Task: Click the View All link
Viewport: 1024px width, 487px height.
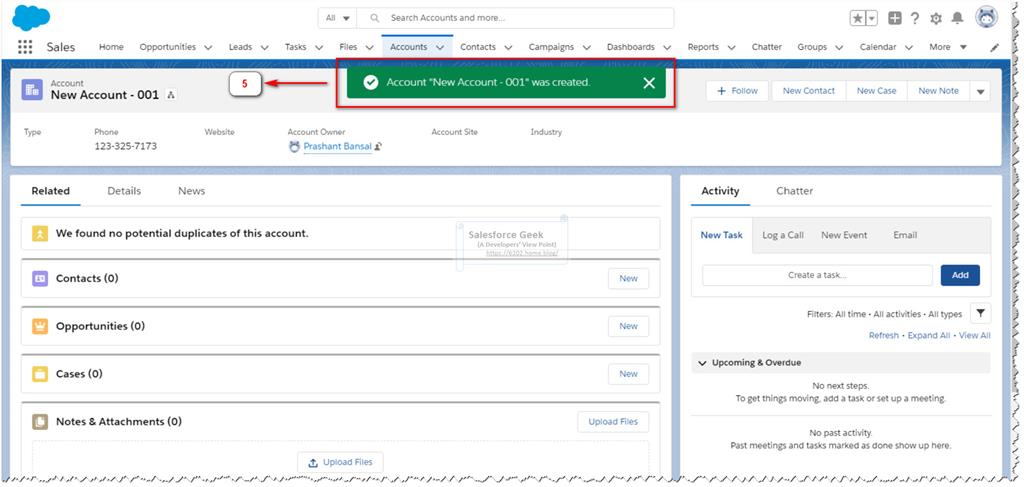Action: (x=974, y=336)
